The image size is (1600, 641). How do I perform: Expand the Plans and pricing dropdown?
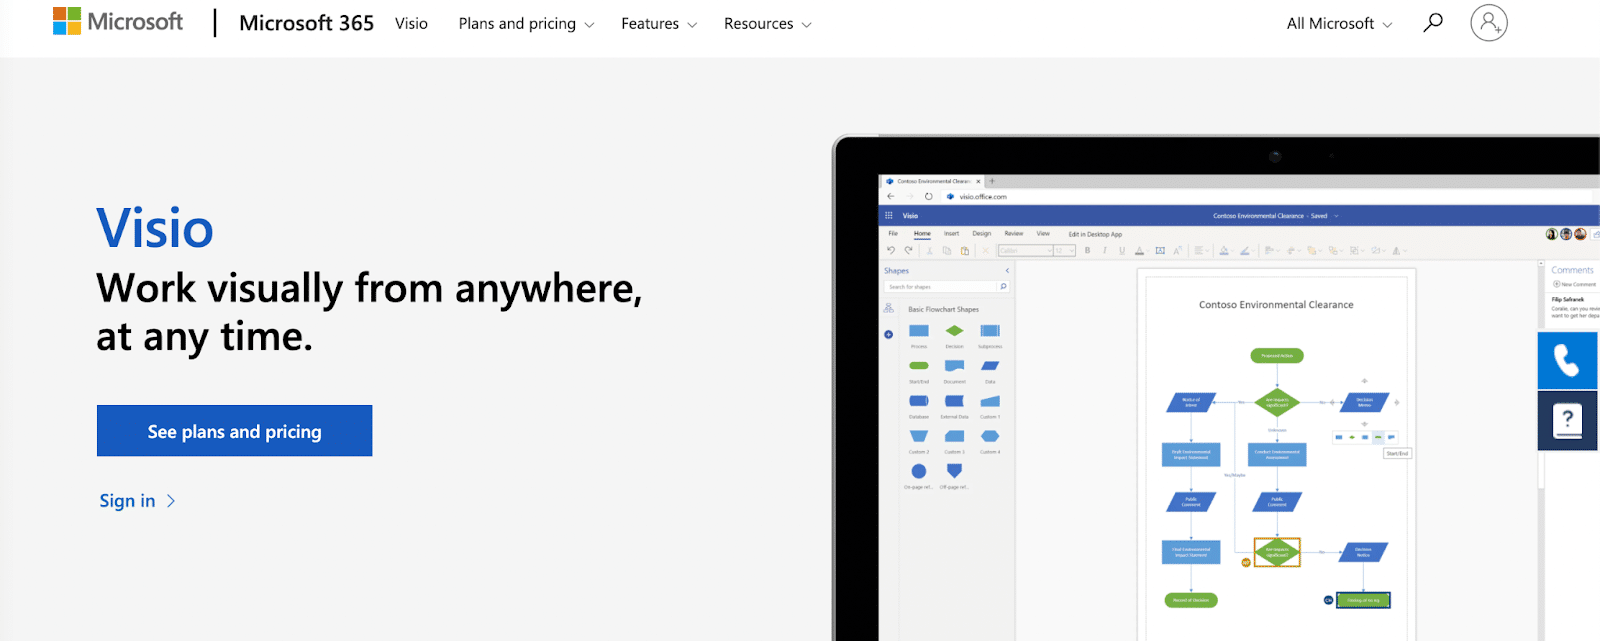526,23
